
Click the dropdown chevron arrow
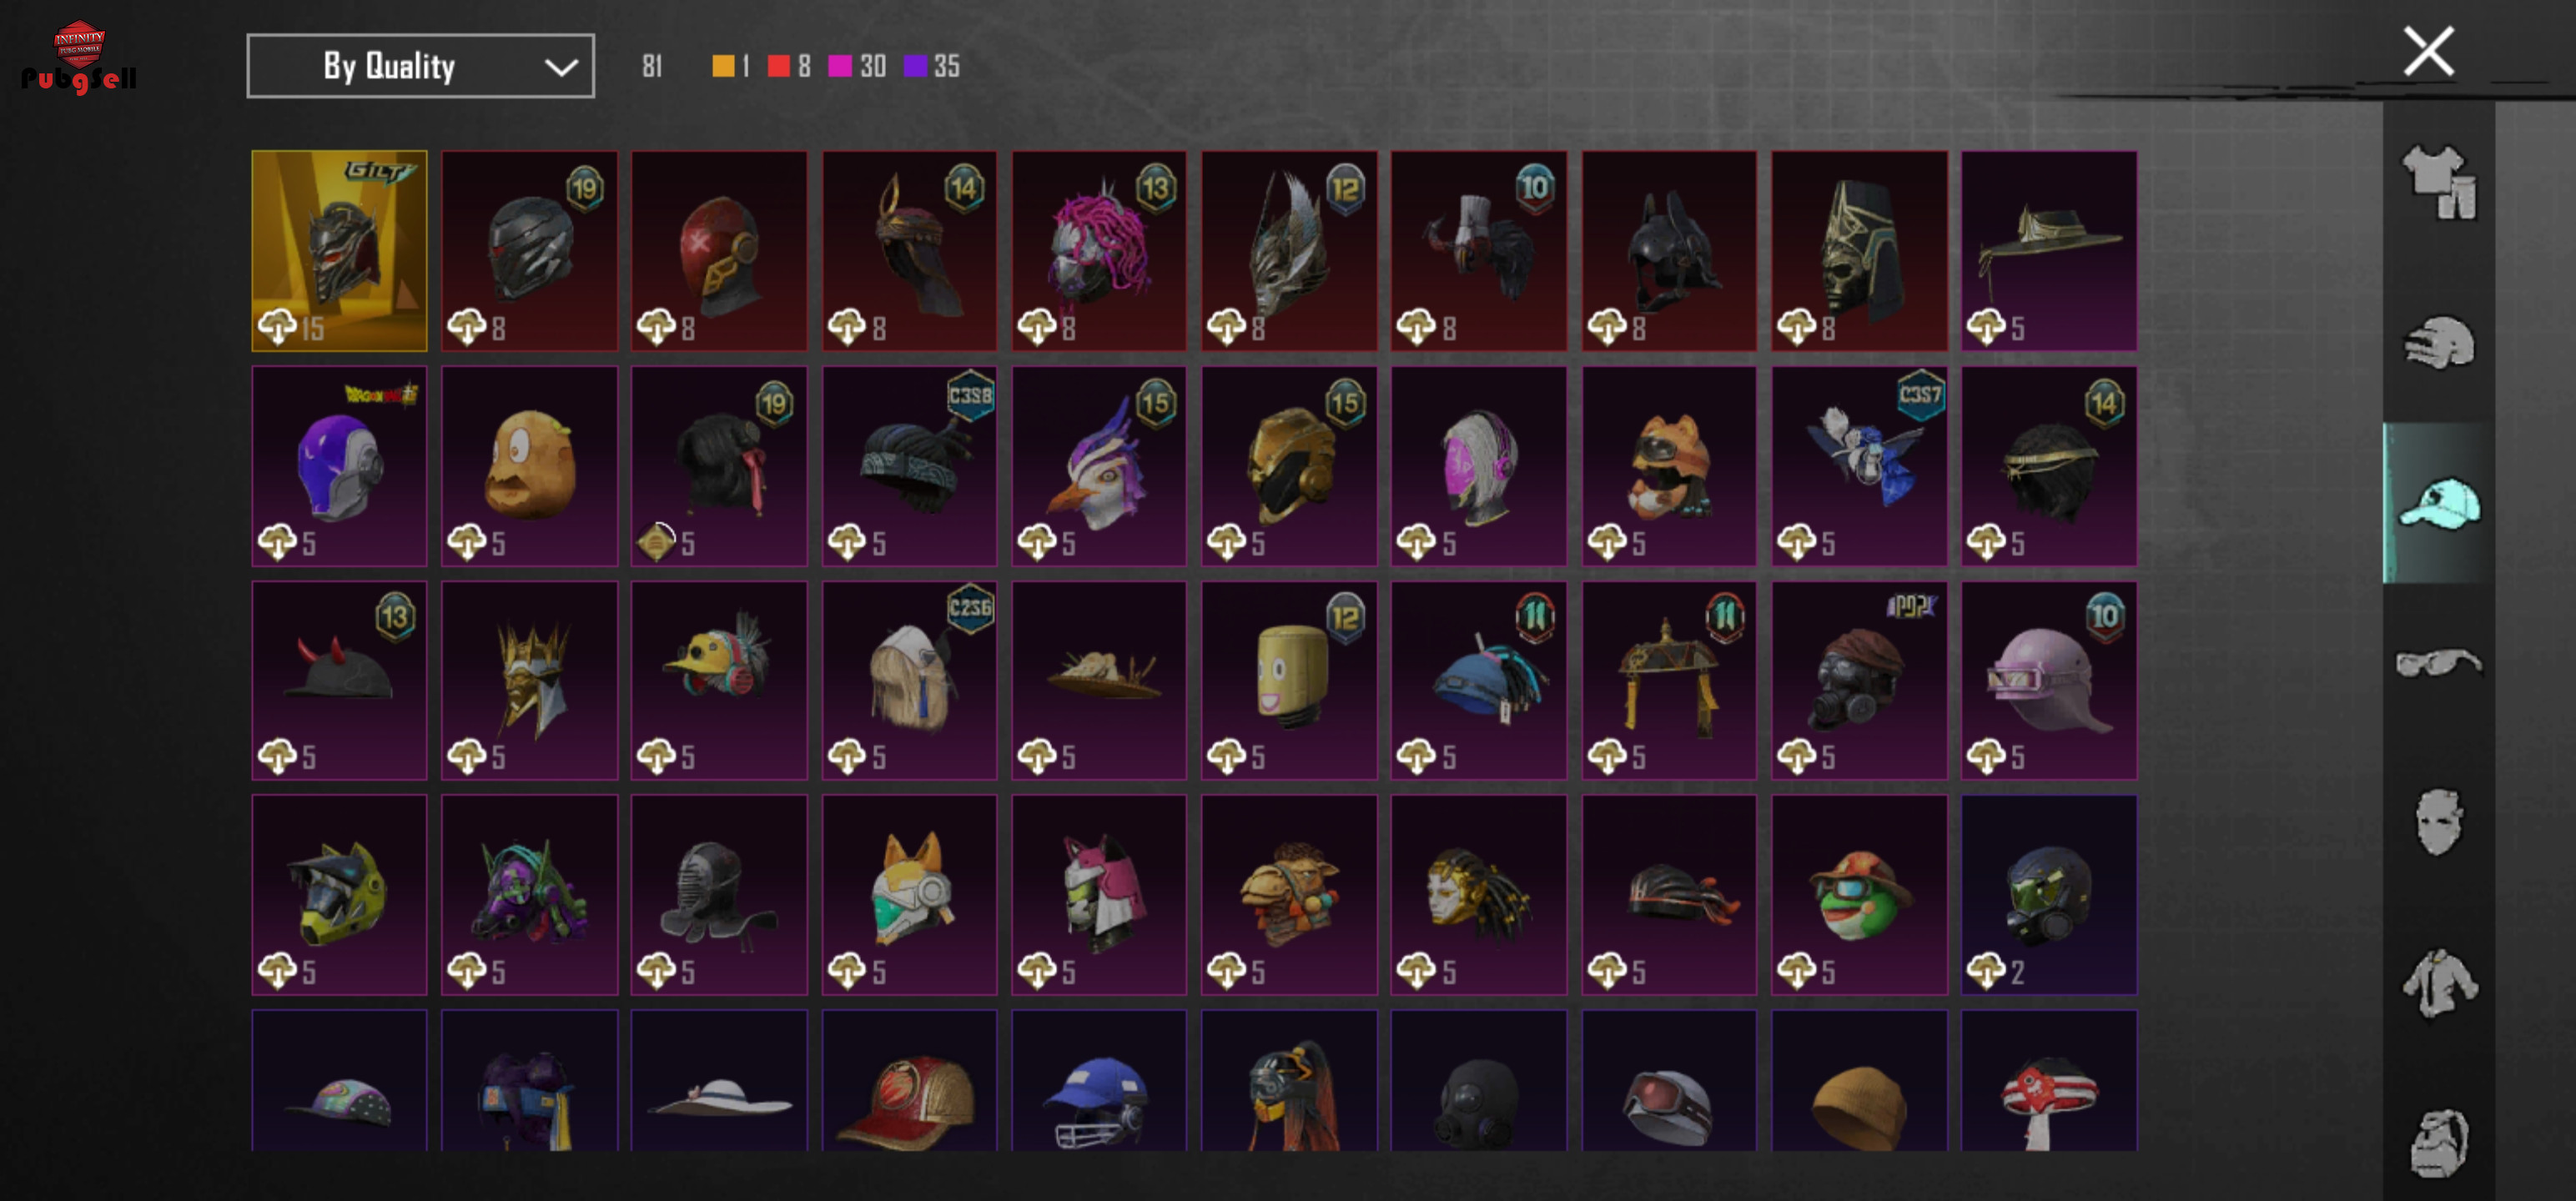pos(561,67)
